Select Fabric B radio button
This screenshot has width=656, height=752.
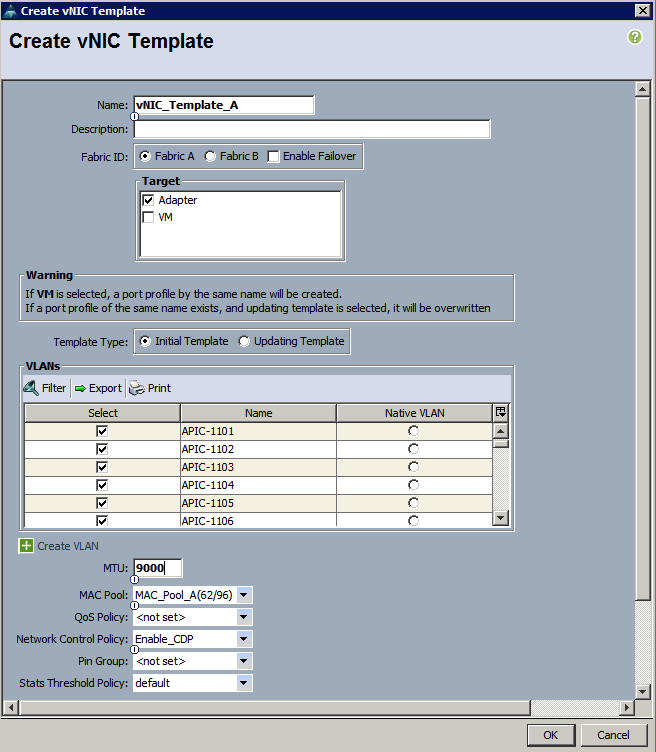click(x=210, y=156)
